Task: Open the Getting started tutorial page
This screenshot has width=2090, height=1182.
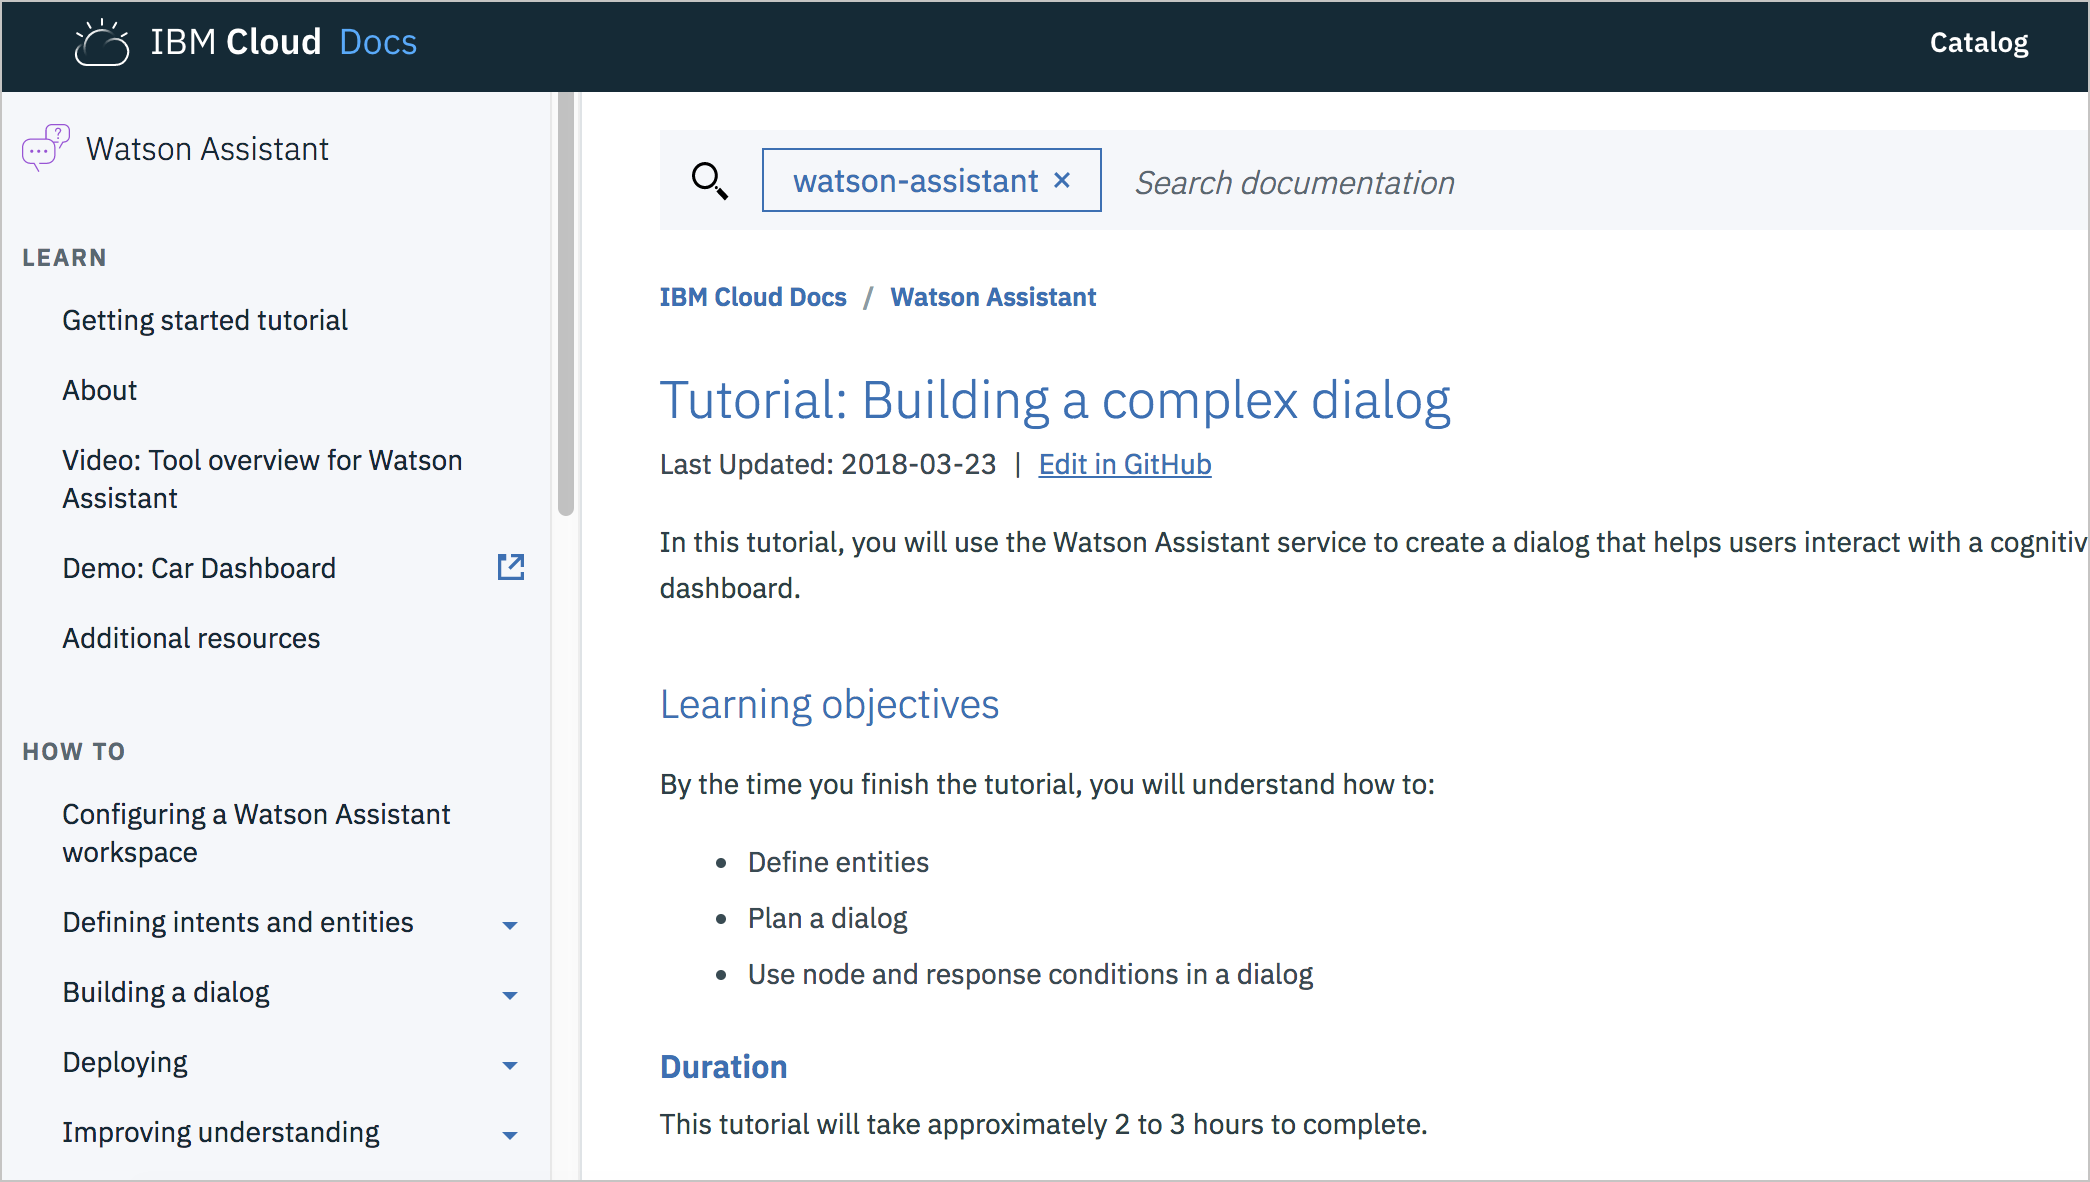Action: point(205,320)
